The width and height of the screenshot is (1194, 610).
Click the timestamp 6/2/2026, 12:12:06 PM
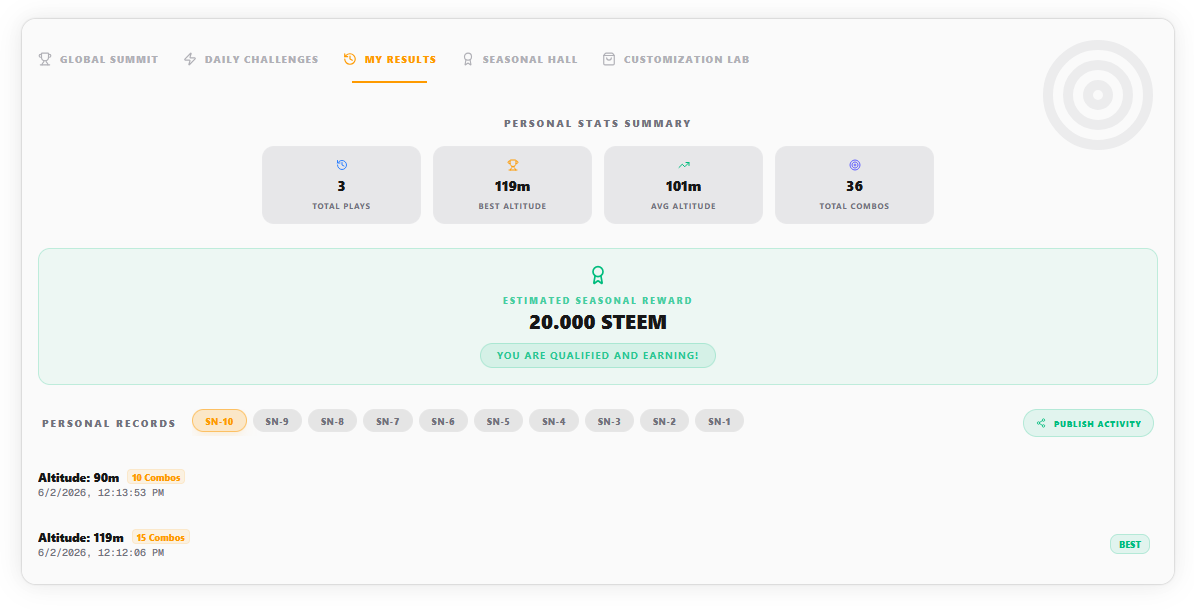pyautogui.click(x=101, y=553)
